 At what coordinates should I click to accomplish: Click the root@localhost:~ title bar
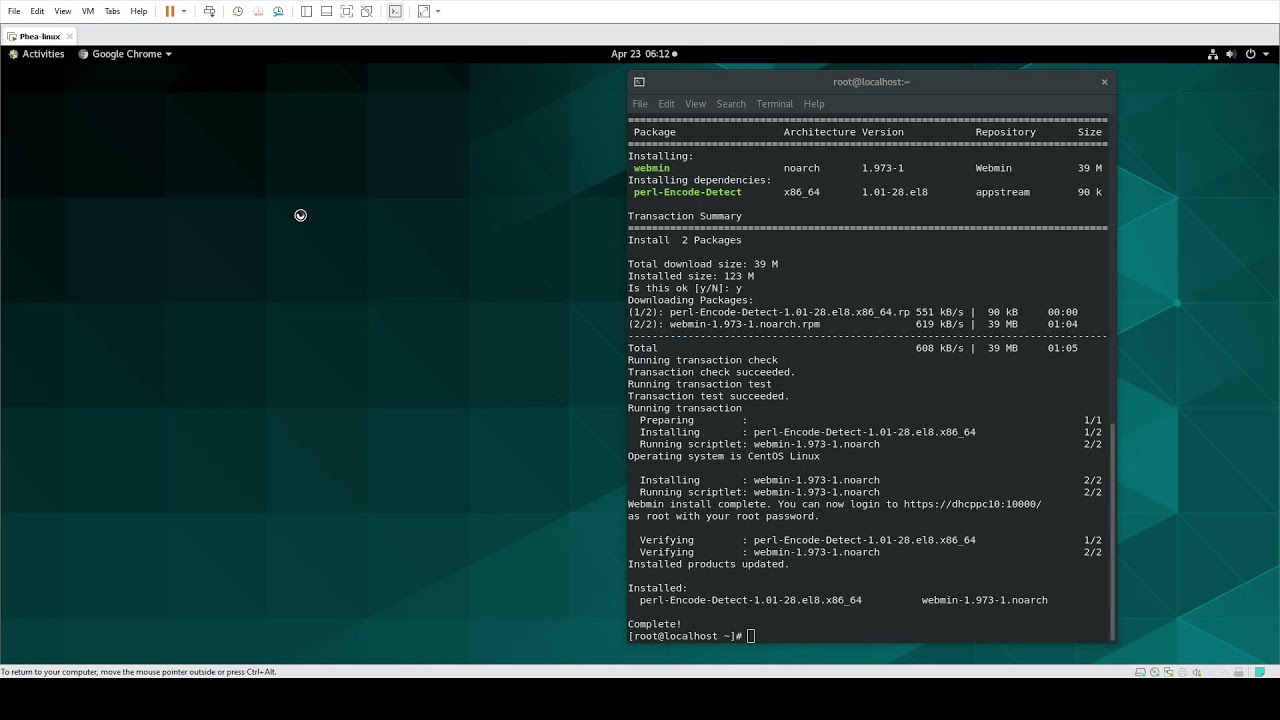click(x=871, y=82)
